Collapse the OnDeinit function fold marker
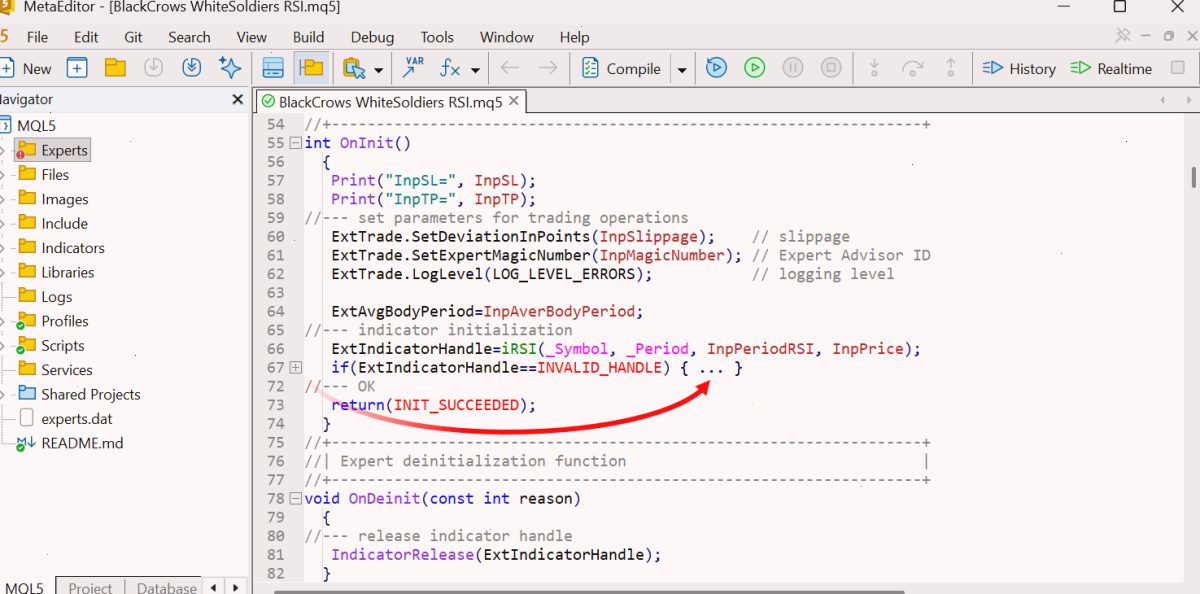The width and height of the screenshot is (1200, 594). click(295, 498)
